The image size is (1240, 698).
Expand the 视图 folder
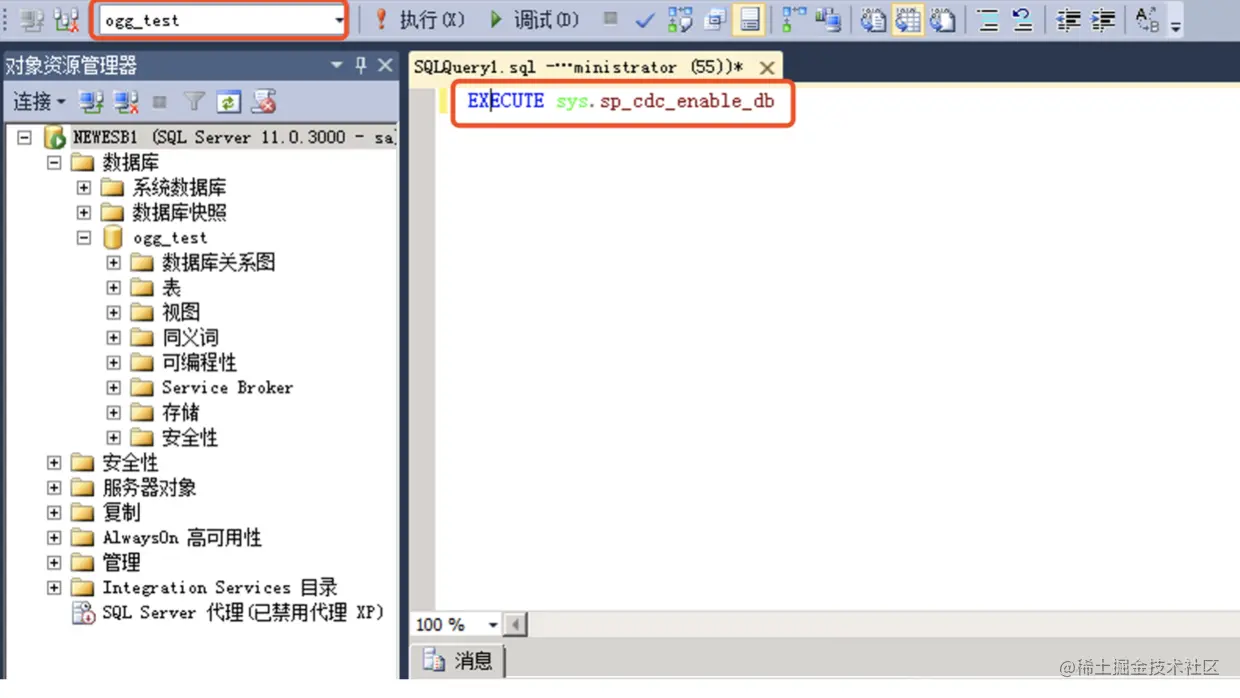point(114,313)
